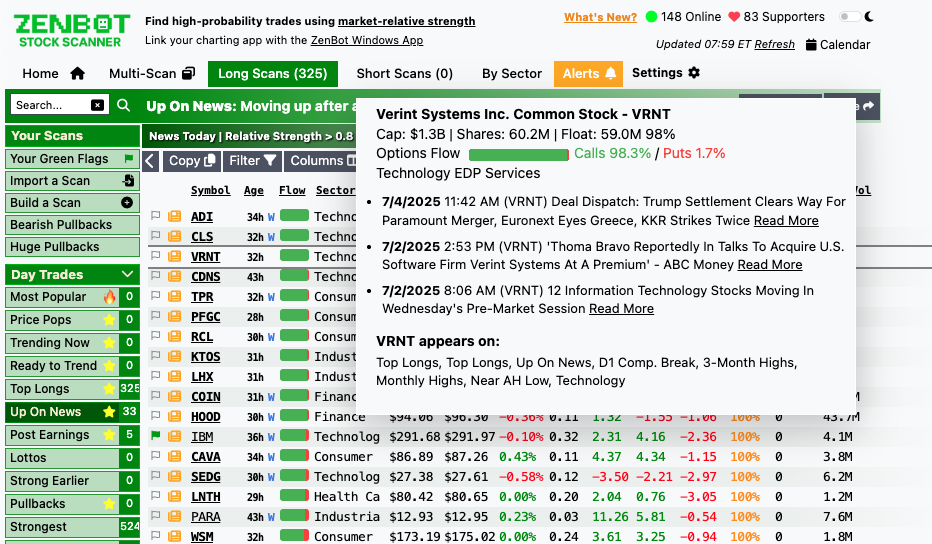Open the Multi-Scan windows icon
Screen dimensions: 932x544
point(188,74)
